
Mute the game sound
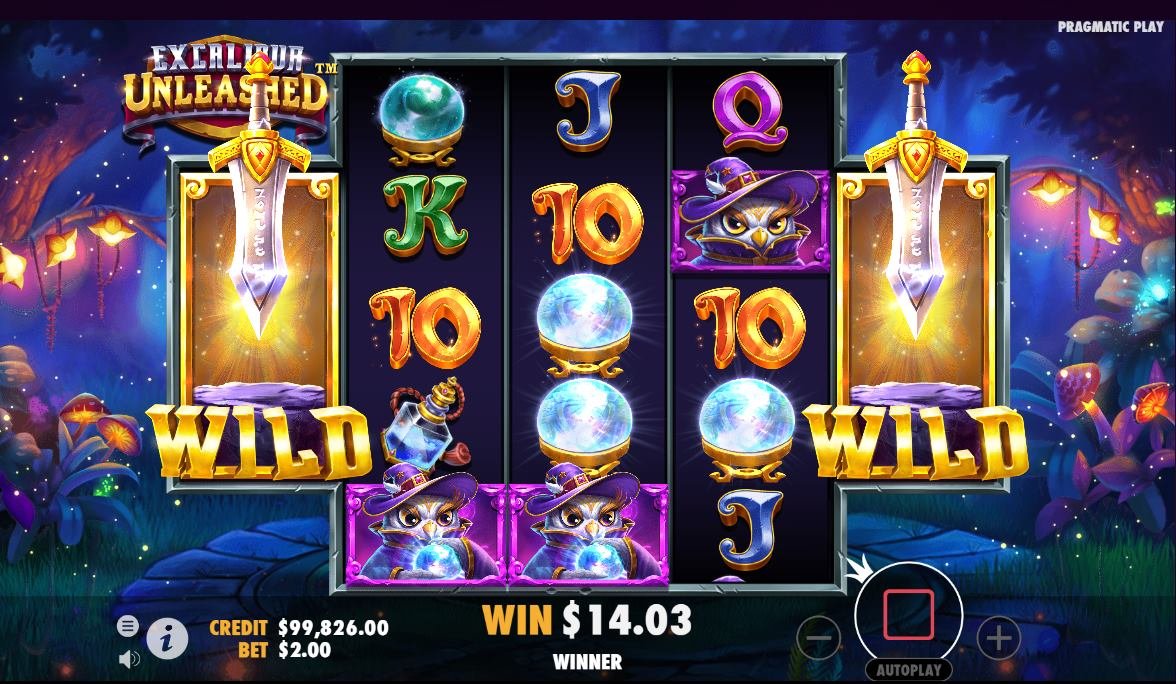coord(129,658)
